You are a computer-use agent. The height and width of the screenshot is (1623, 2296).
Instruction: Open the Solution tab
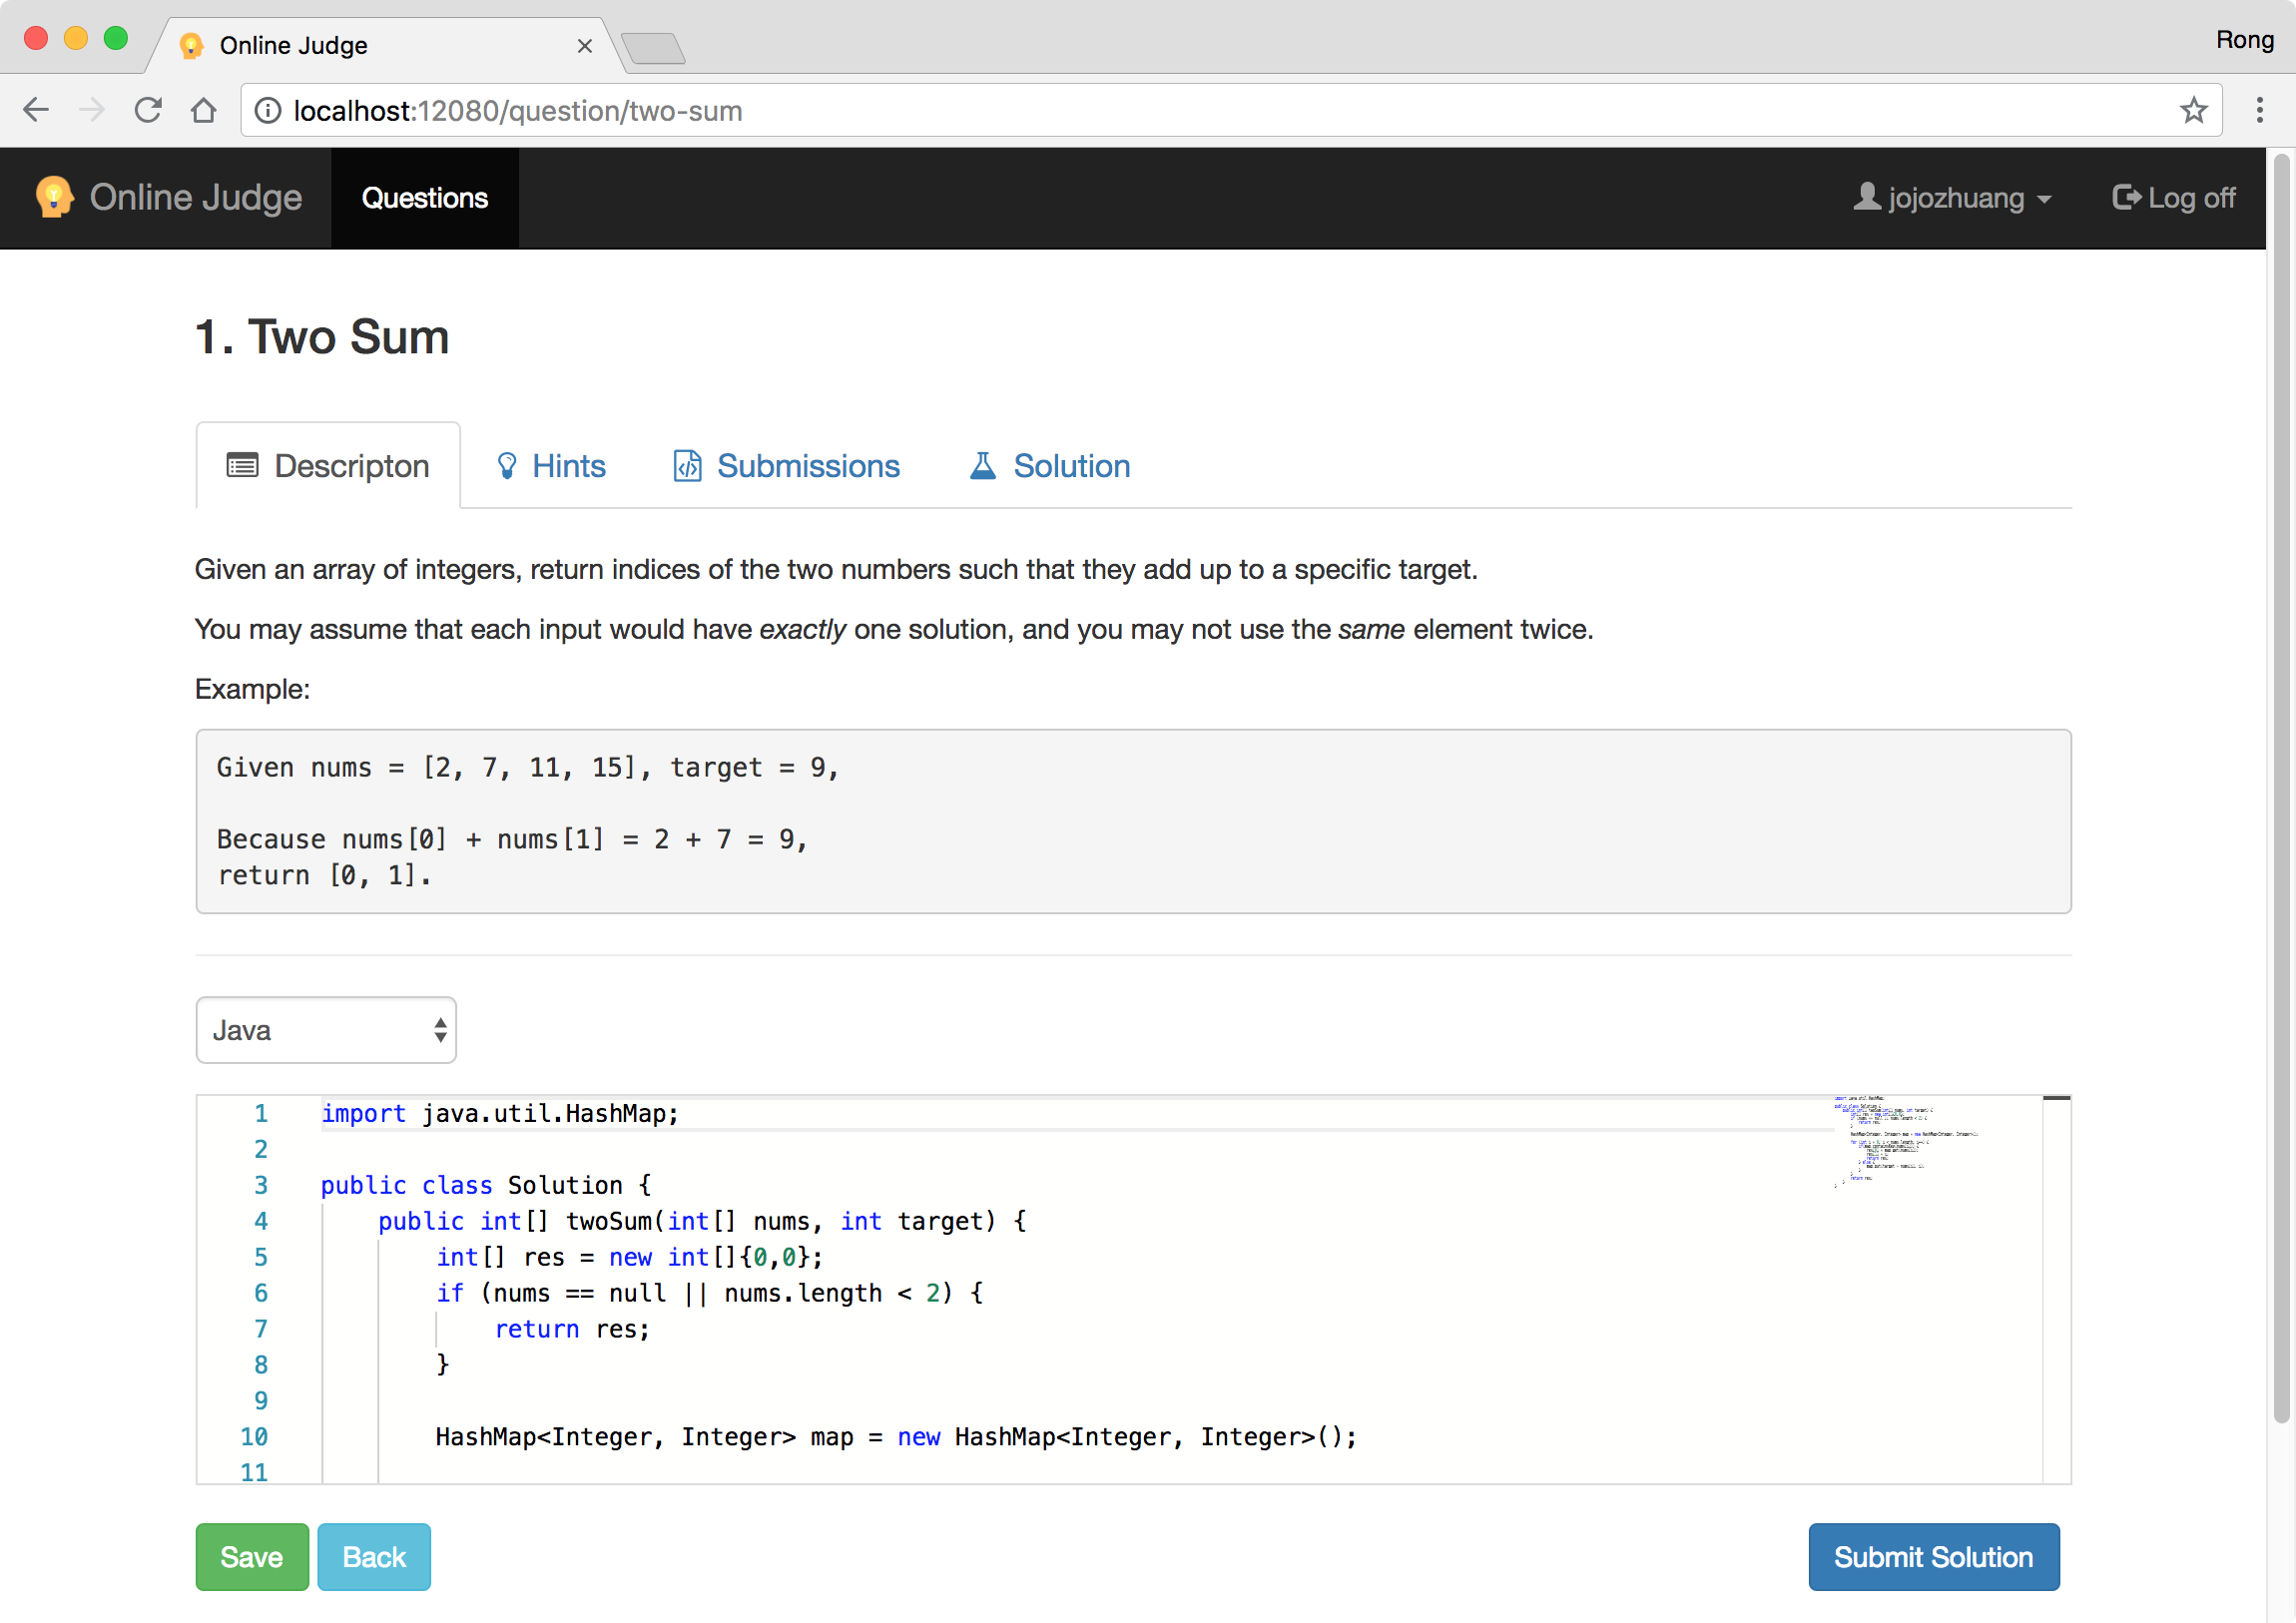1050,466
